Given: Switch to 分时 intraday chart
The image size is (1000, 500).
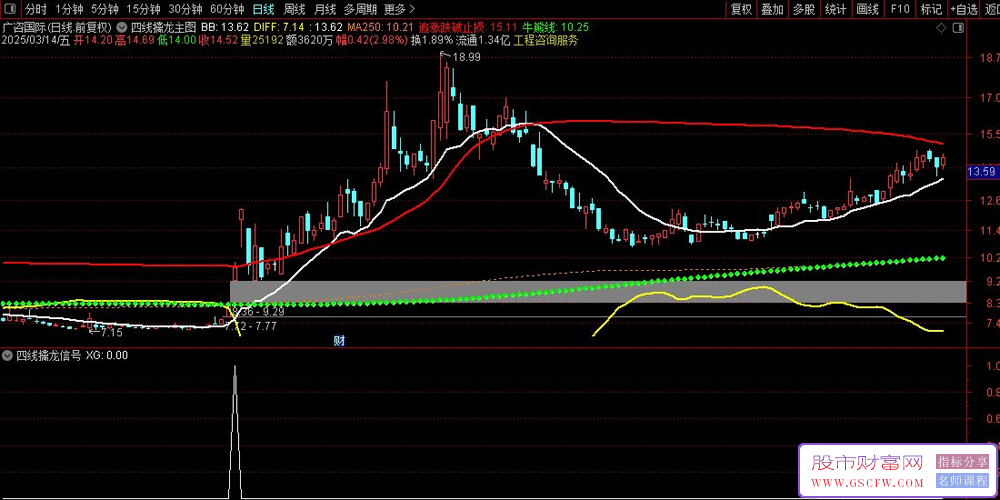Looking at the screenshot, I should (36, 9).
